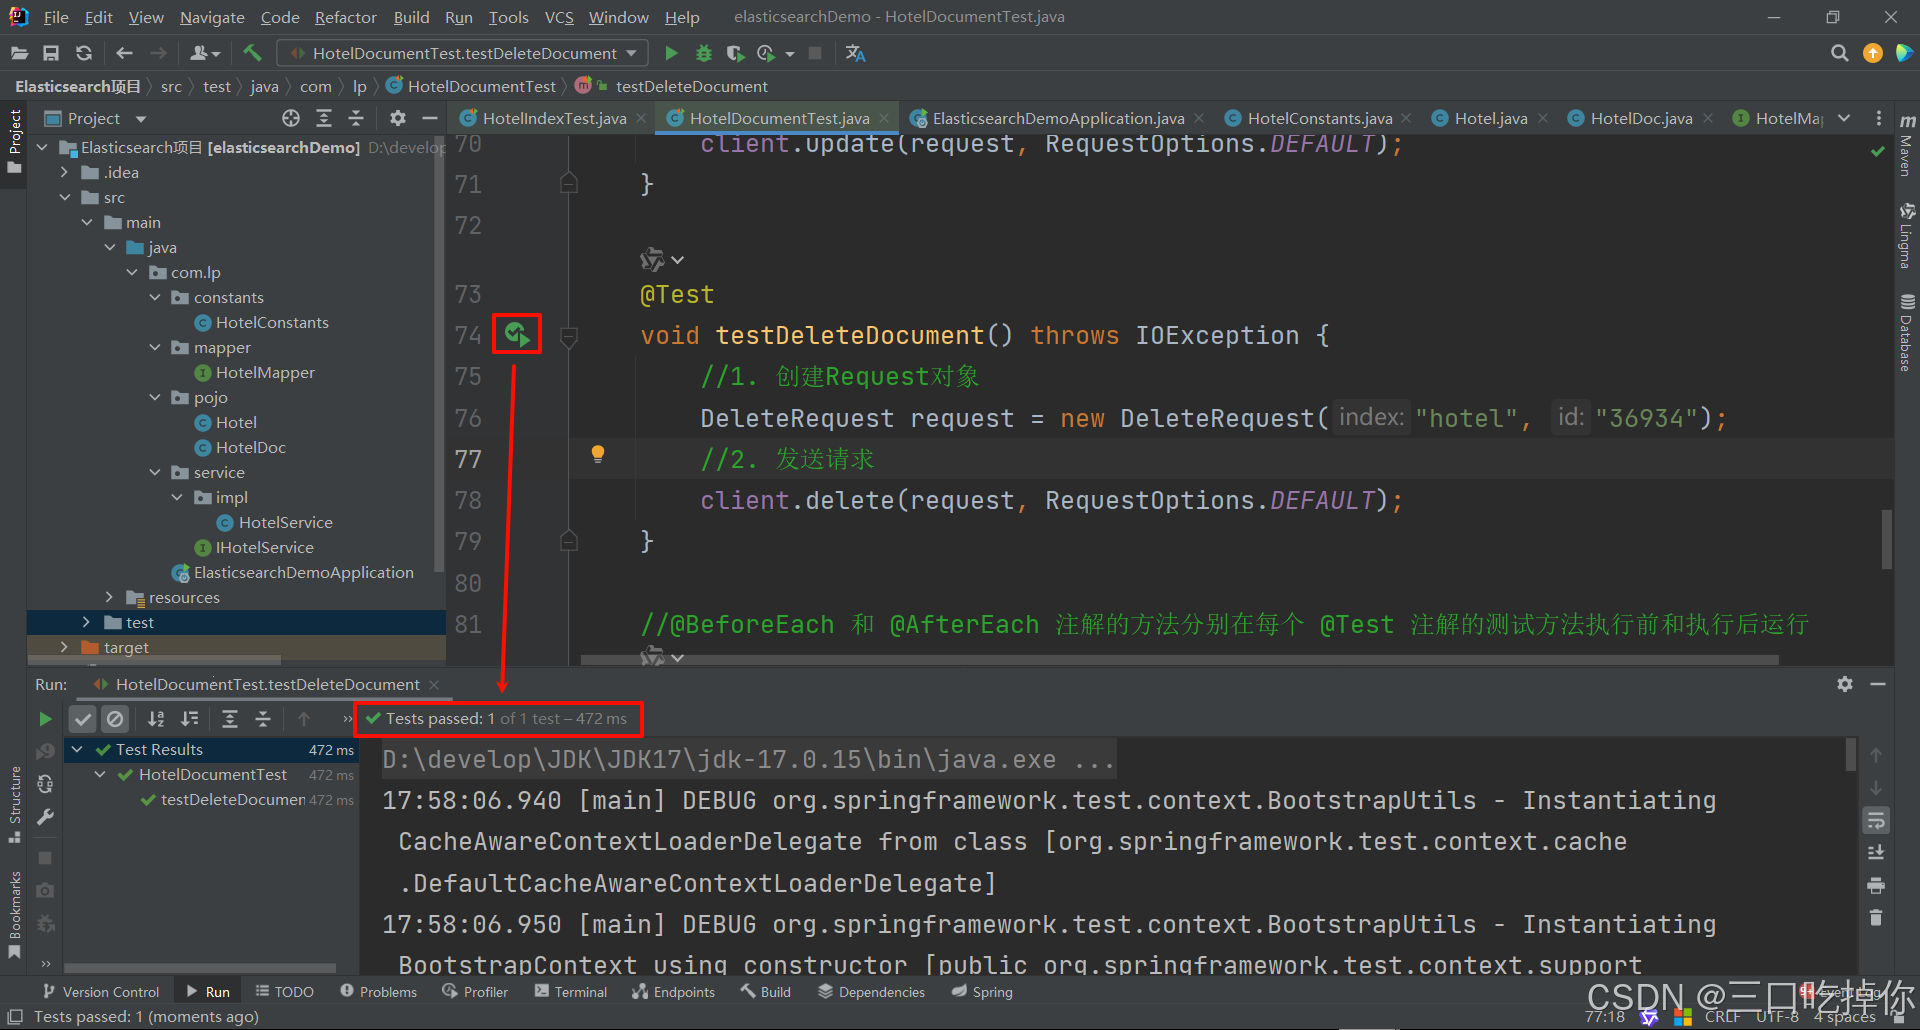Open Run panel settings gear

tap(1845, 684)
